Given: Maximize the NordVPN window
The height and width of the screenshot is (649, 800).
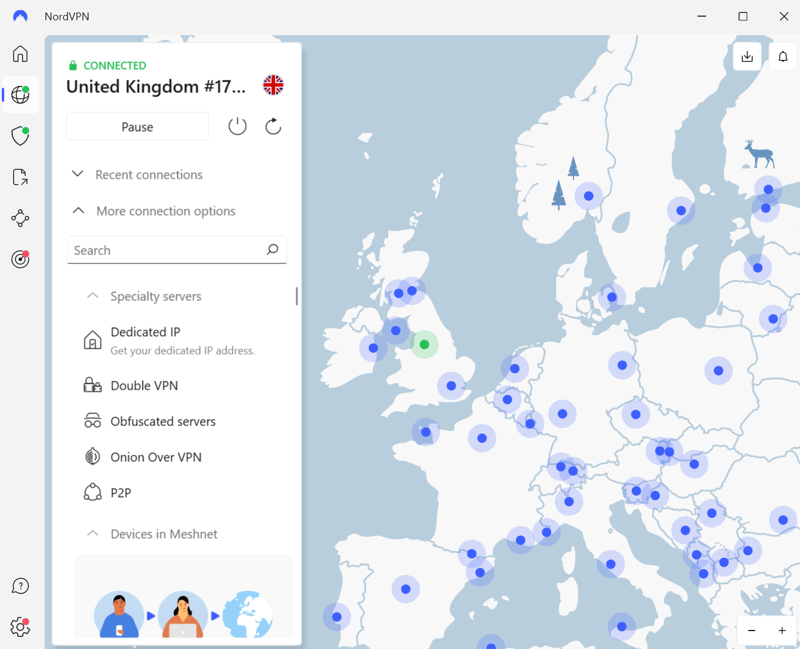Looking at the screenshot, I should tap(743, 16).
